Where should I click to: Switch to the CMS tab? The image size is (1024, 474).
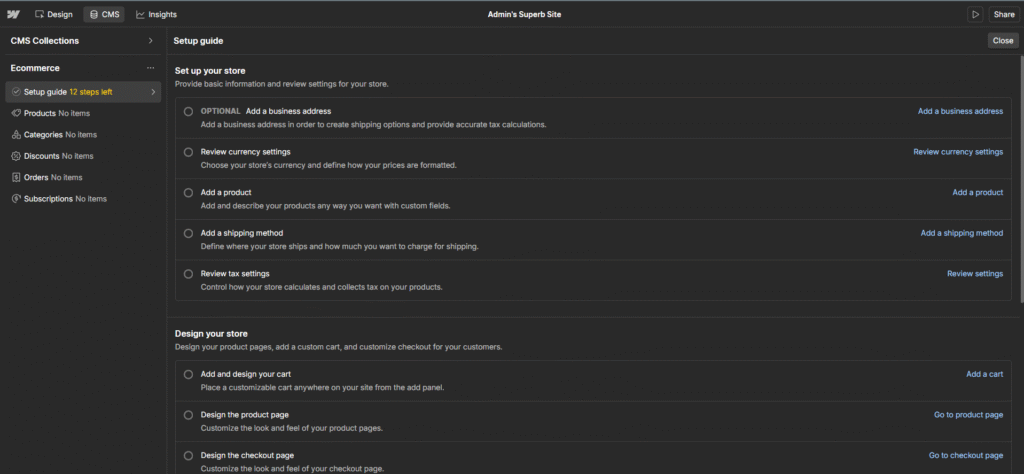point(104,14)
